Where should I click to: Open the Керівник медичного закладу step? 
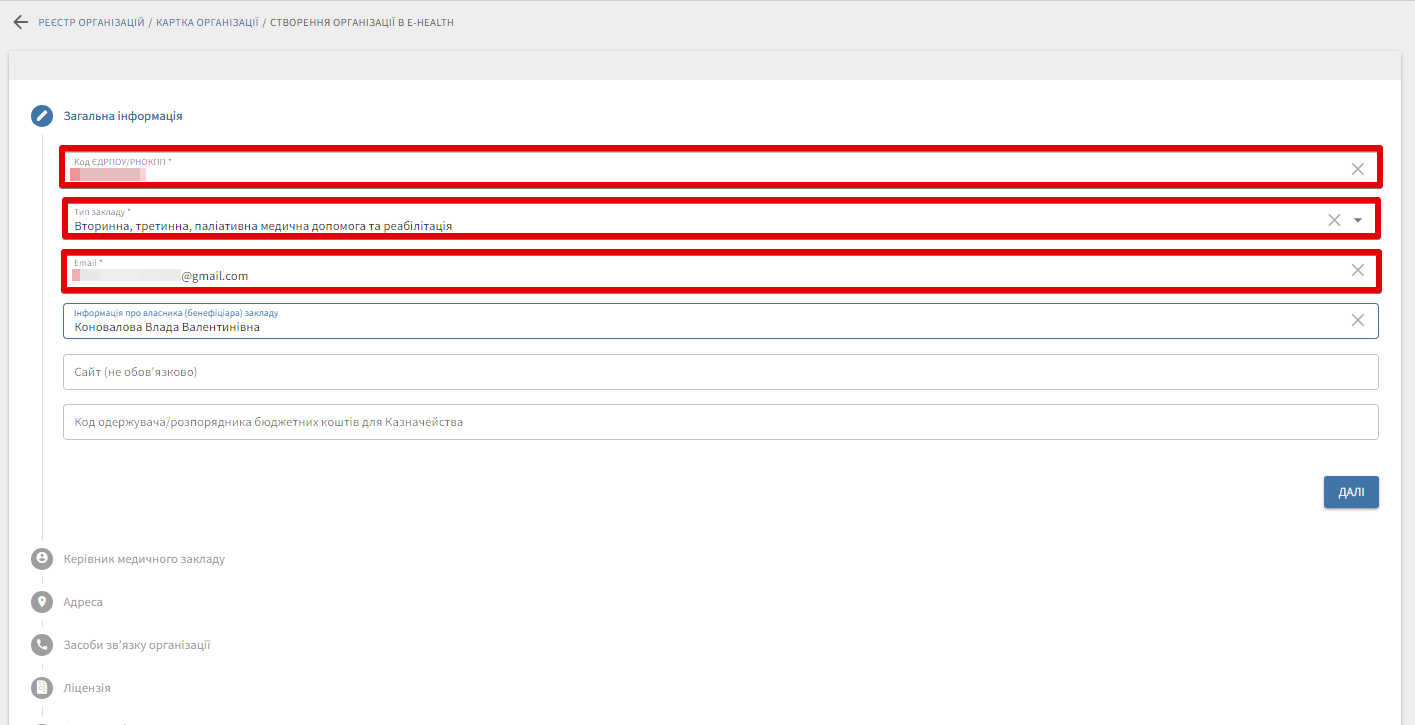(x=144, y=559)
